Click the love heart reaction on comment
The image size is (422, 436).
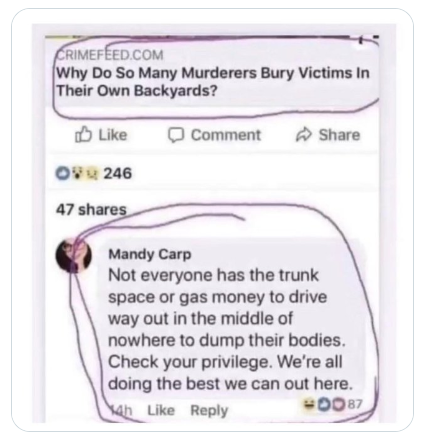(x=340, y=405)
